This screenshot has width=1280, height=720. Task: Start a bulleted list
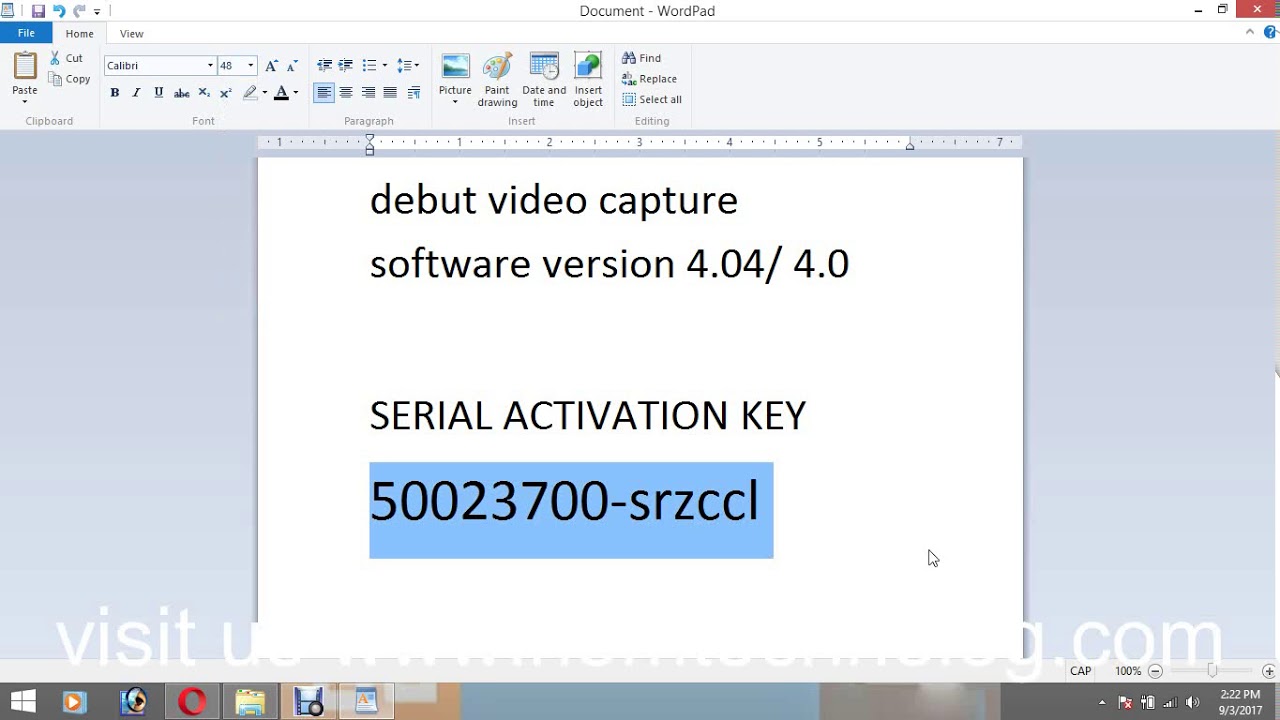369,65
